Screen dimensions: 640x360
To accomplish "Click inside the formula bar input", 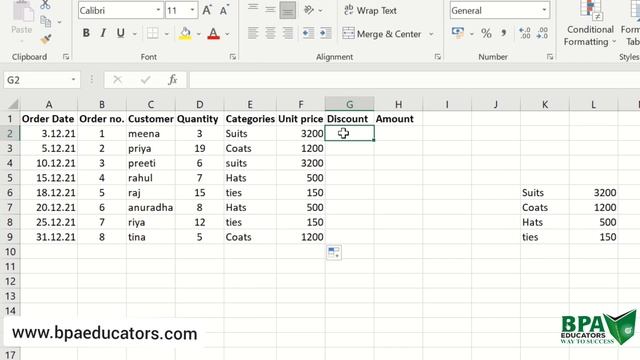I will 414,80.
